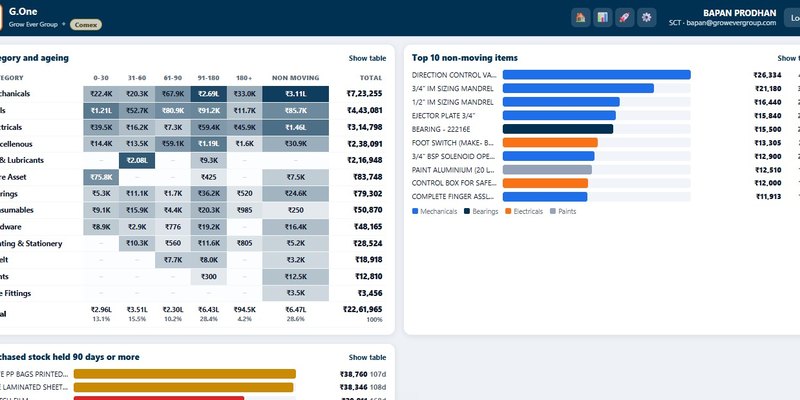The image size is (800, 400).
Task: Select the ₹75.8K heatmap cell
Action: (101, 177)
